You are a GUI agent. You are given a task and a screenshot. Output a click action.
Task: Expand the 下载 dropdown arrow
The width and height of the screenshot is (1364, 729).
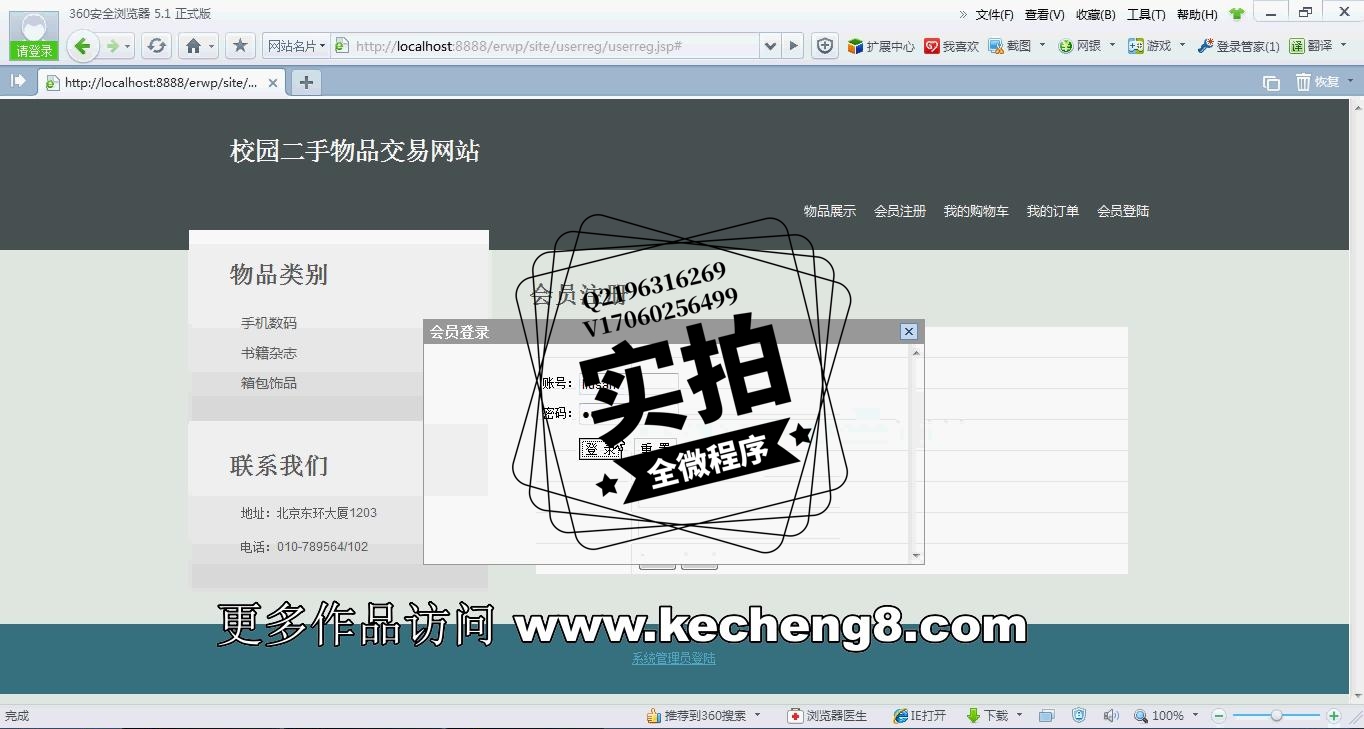1019,715
